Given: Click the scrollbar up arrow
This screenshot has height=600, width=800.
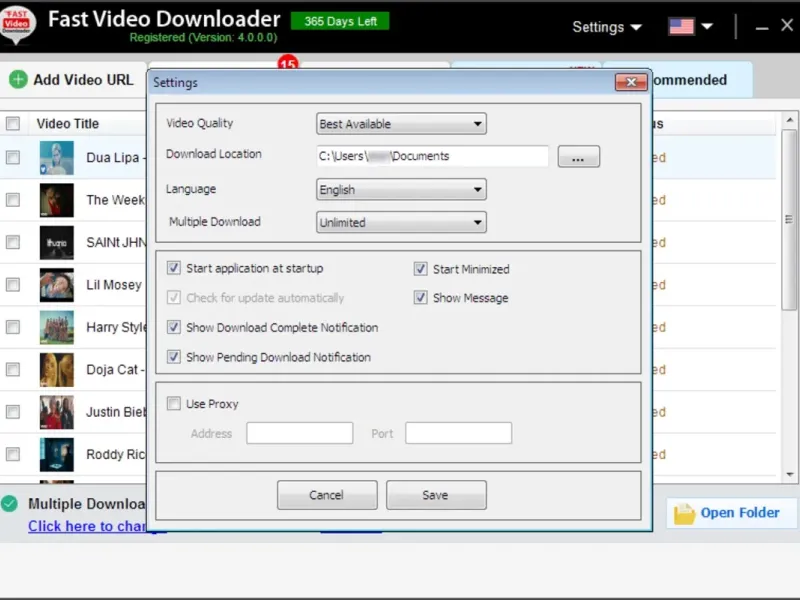Looking at the screenshot, I should click(790, 120).
